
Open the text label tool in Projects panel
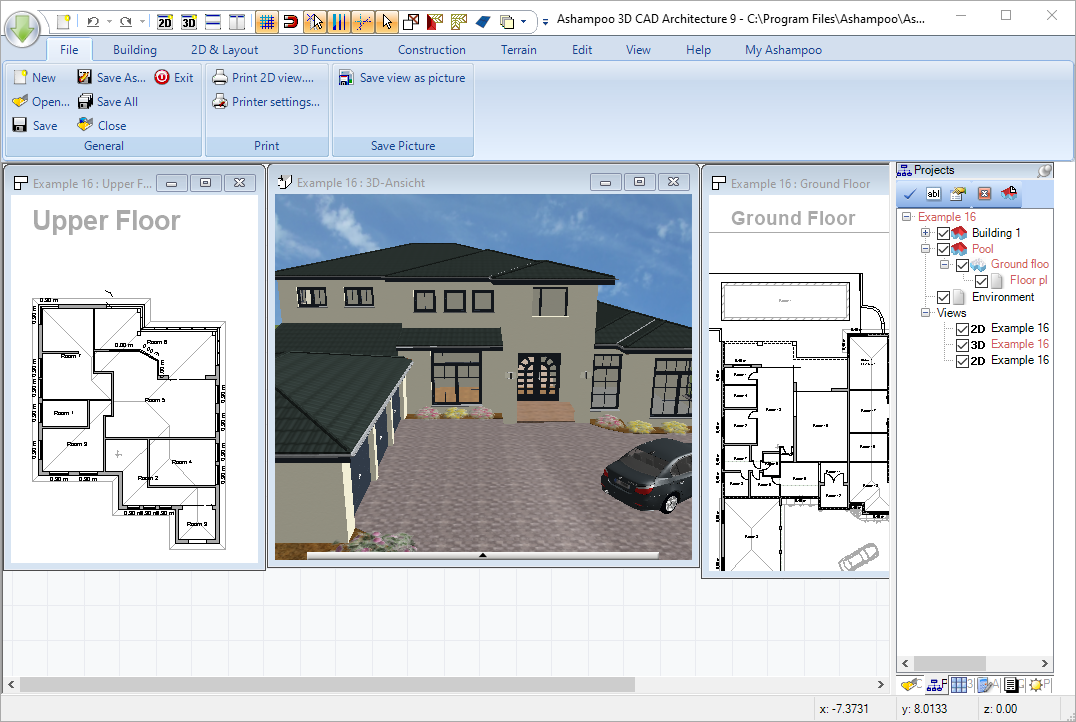tap(933, 193)
